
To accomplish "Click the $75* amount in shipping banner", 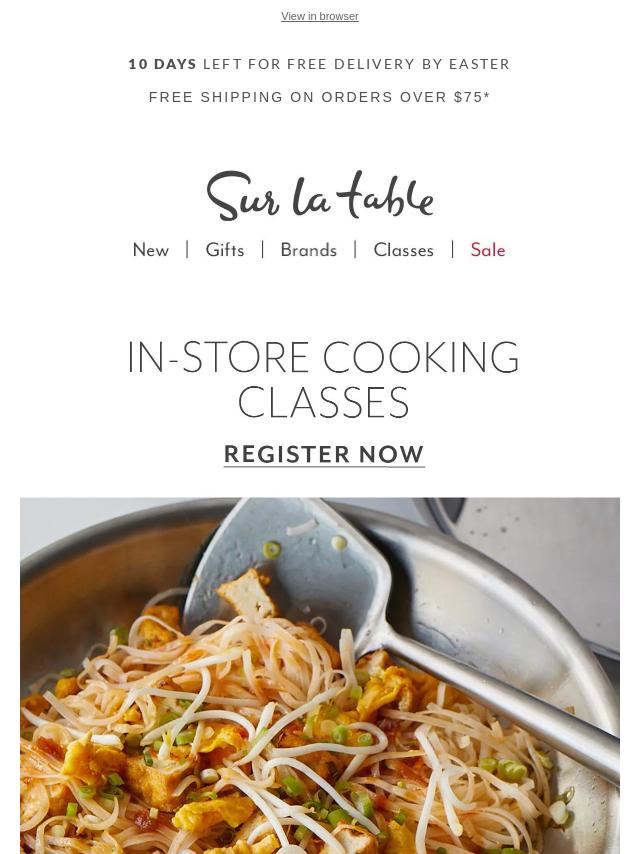I will (472, 97).
